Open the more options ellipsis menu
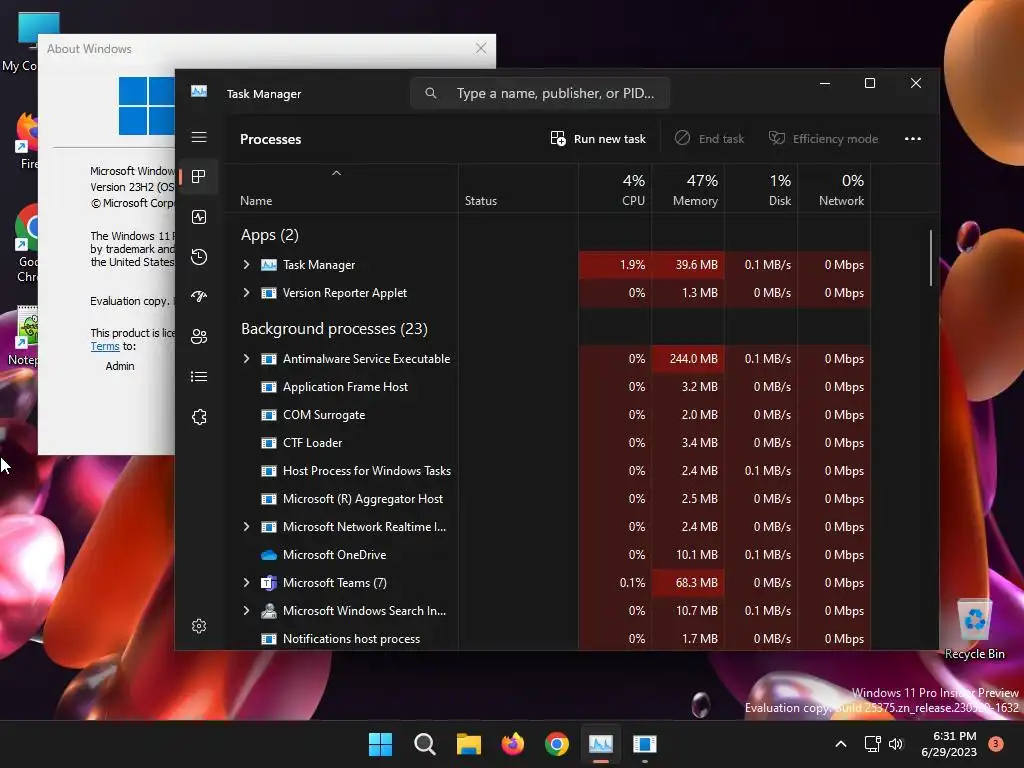1024x768 pixels. tap(913, 138)
